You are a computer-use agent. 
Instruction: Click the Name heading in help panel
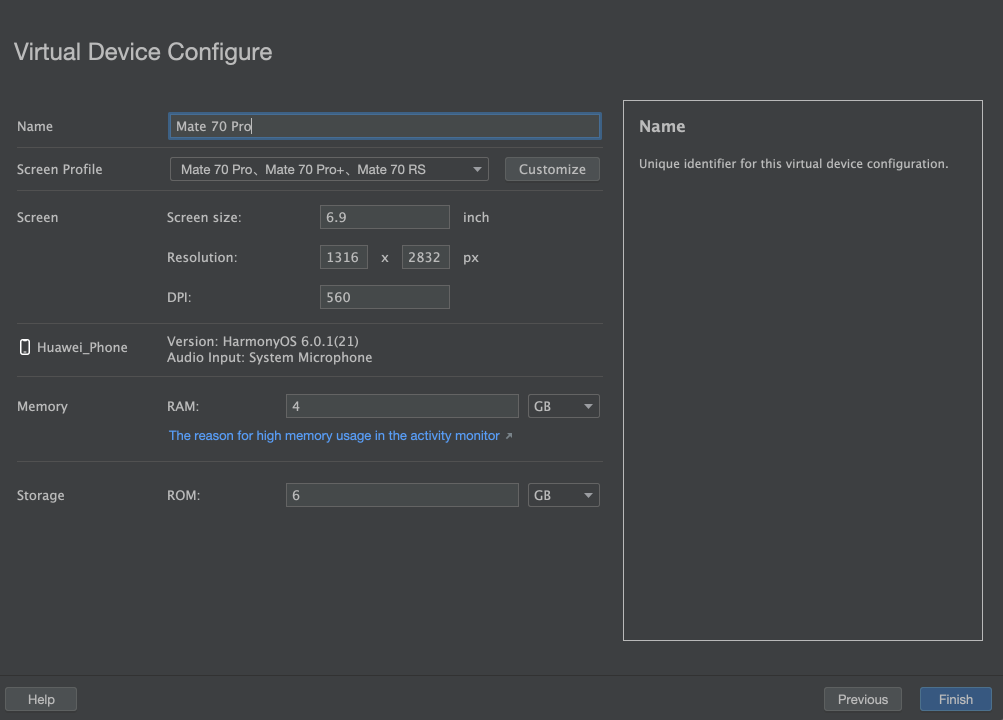click(x=662, y=127)
